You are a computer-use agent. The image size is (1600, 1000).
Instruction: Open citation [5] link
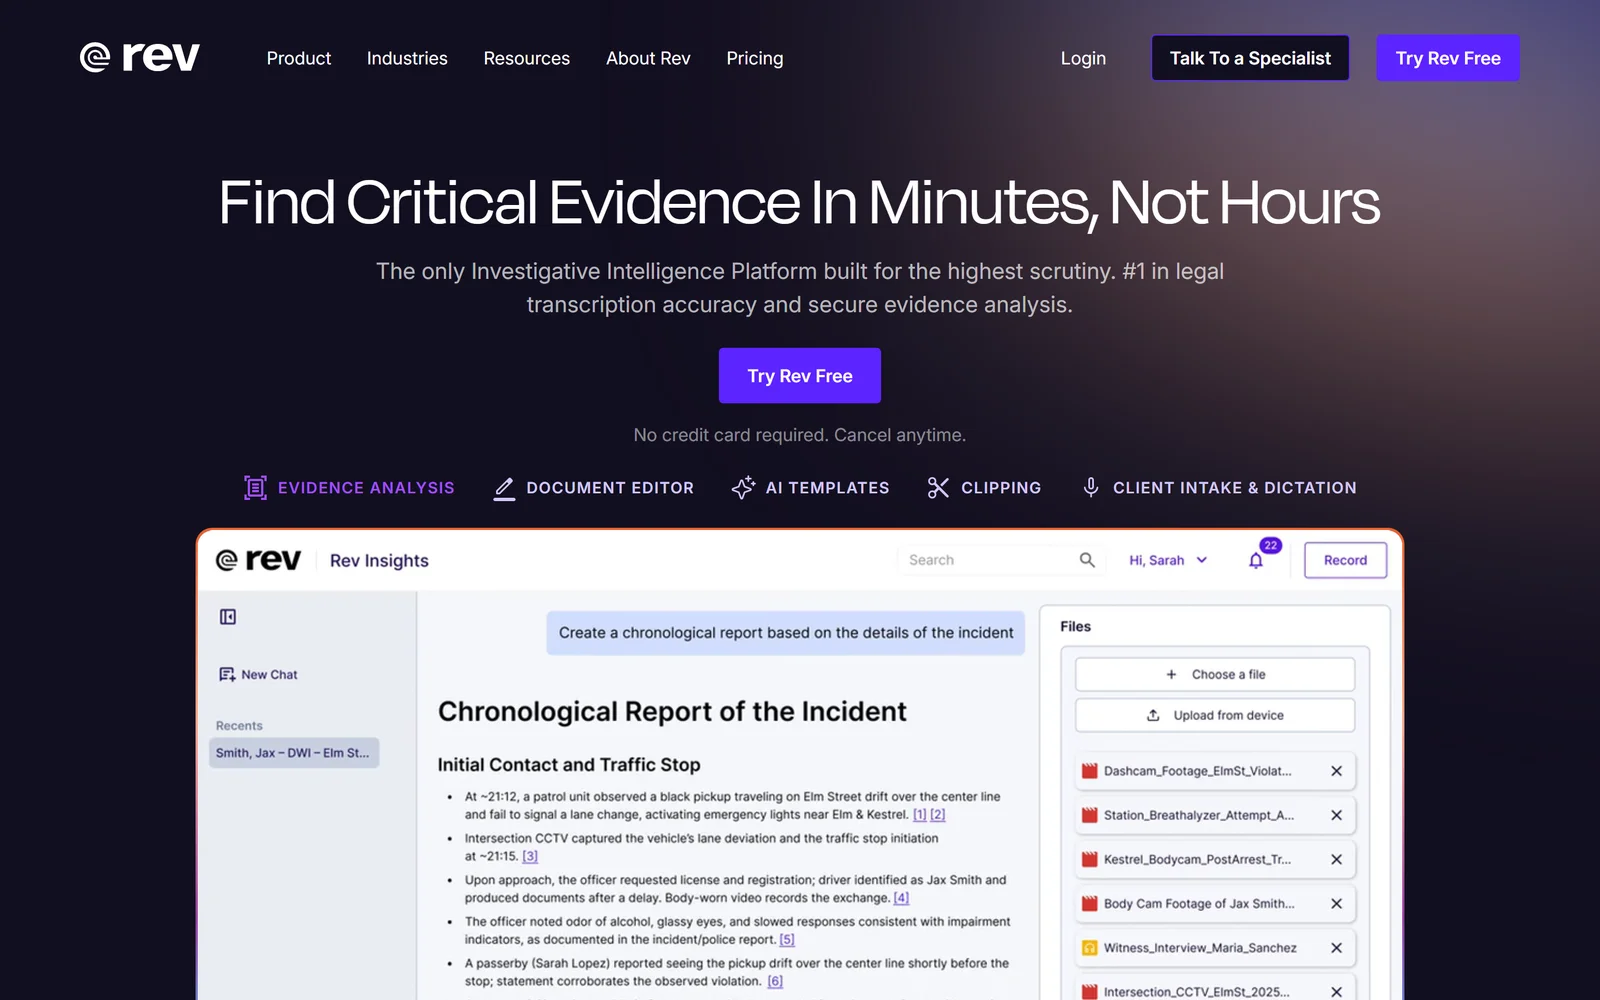tap(787, 940)
